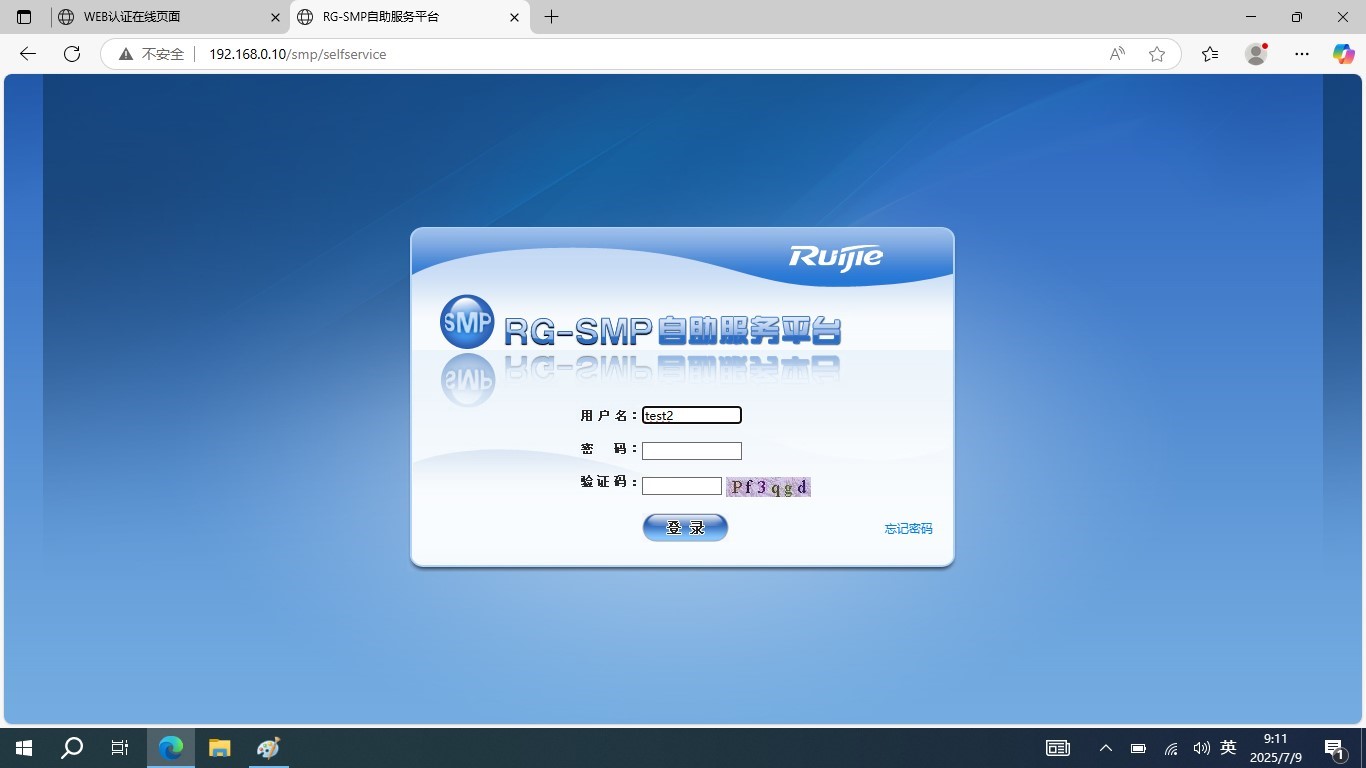
Task: Open Windows Start menu
Action: 24,748
